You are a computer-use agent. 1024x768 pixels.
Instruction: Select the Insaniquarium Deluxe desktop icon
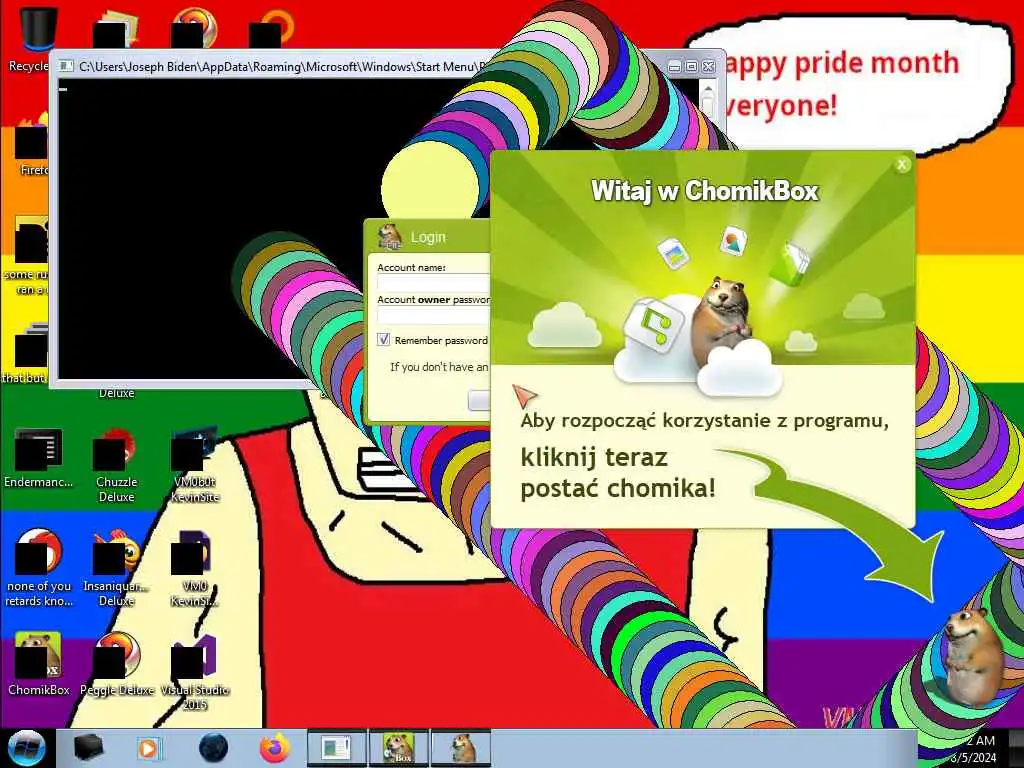coord(116,568)
